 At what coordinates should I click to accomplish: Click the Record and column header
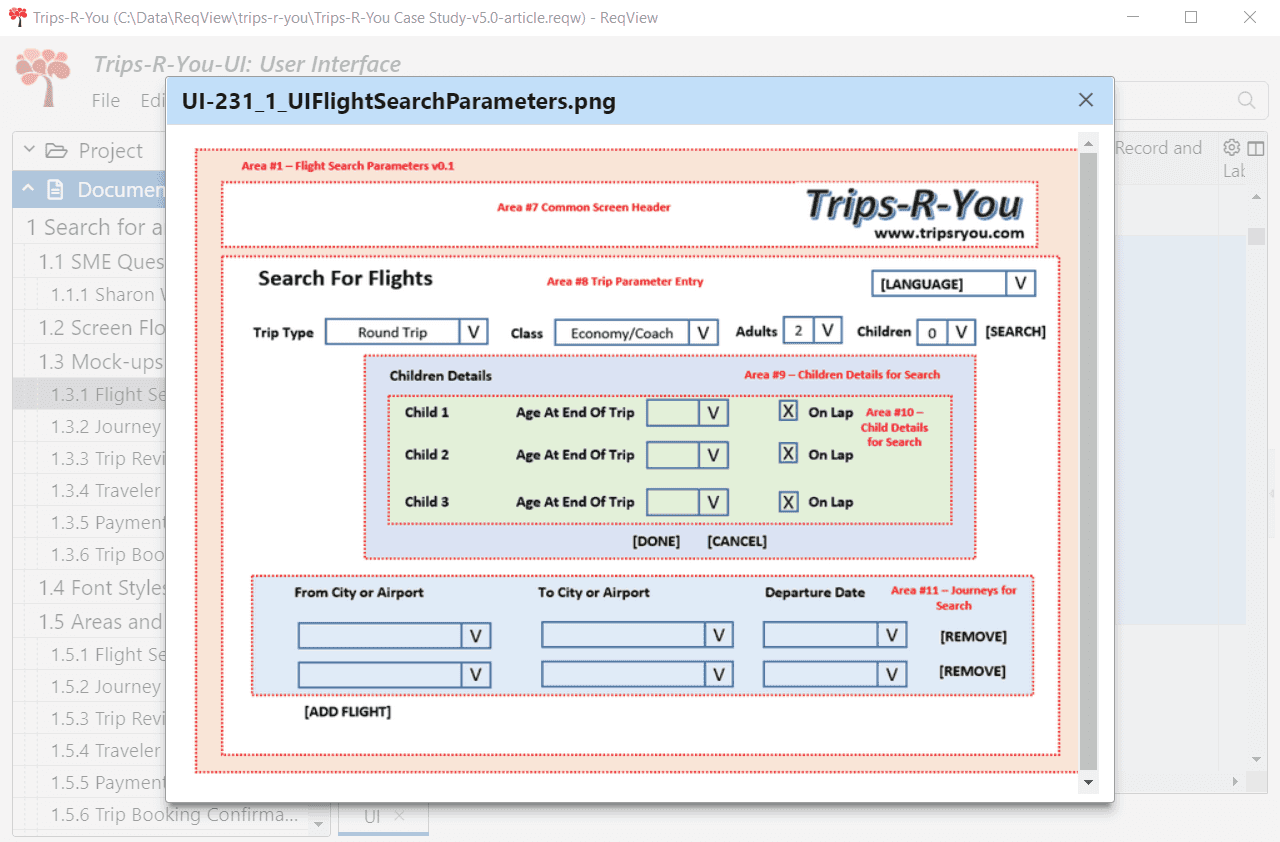pyautogui.click(x=1158, y=148)
